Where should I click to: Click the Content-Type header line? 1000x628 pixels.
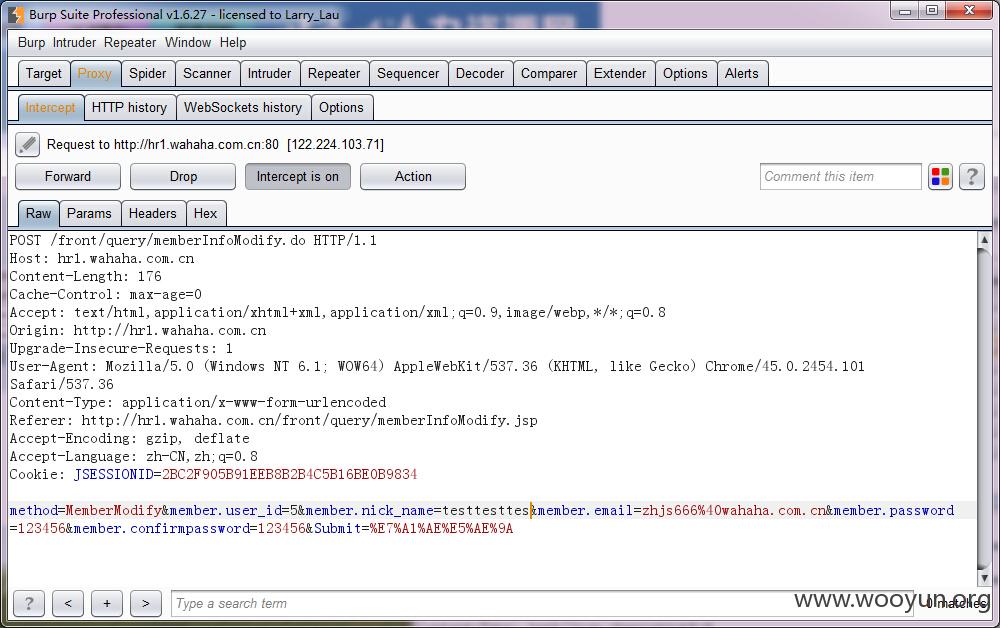click(x=198, y=402)
